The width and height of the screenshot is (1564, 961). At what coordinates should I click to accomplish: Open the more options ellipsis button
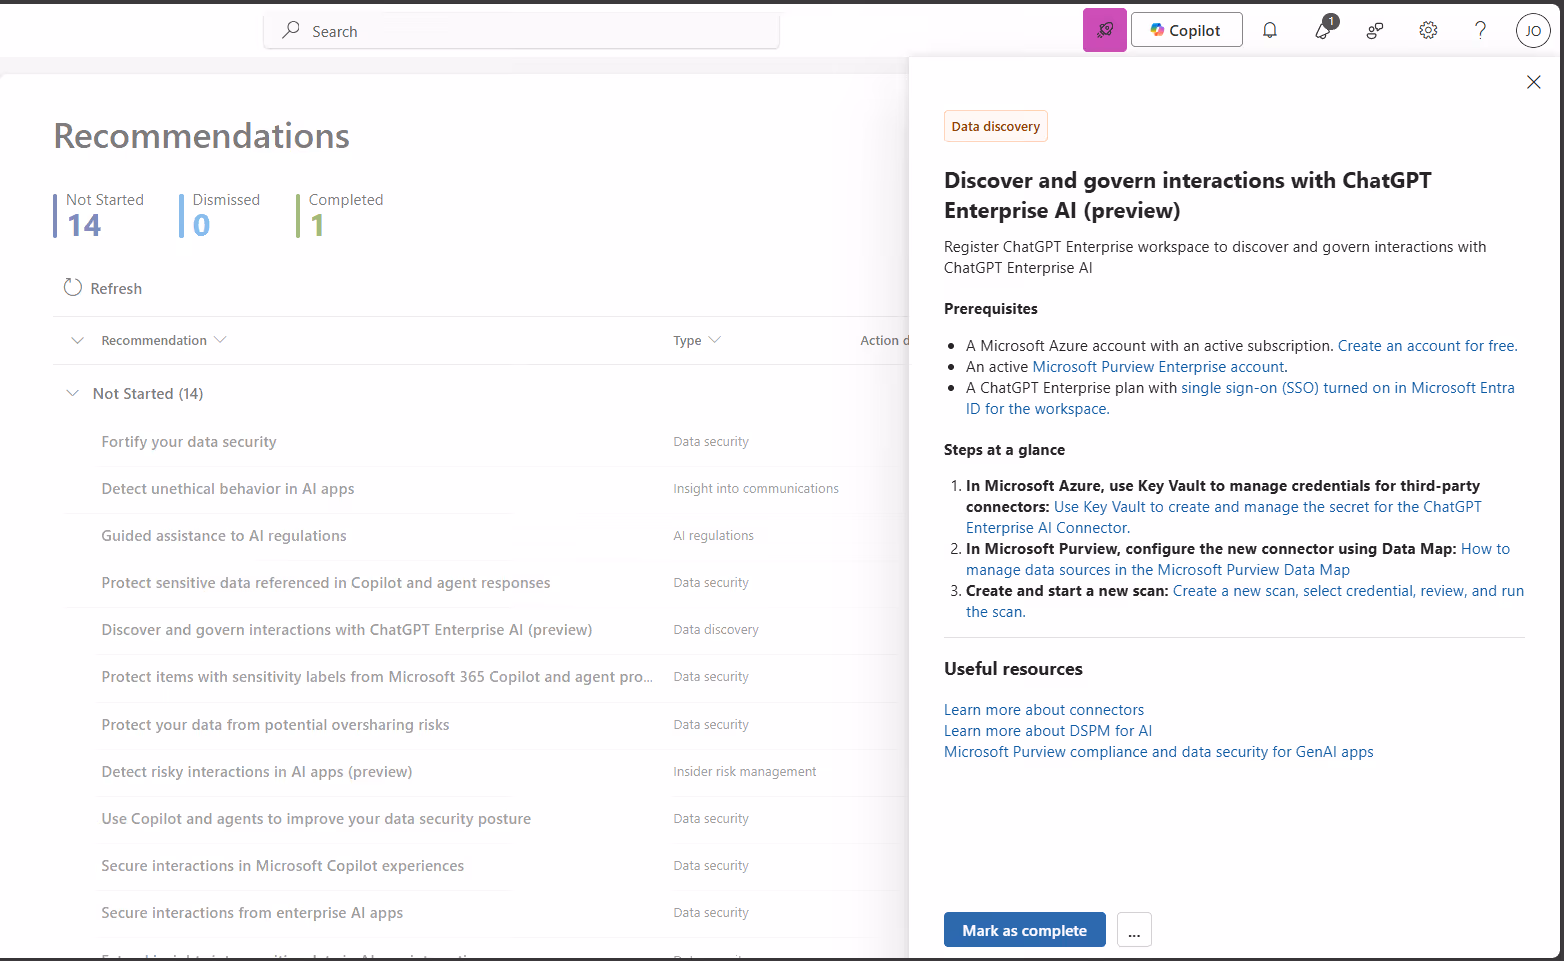(x=1134, y=930)
